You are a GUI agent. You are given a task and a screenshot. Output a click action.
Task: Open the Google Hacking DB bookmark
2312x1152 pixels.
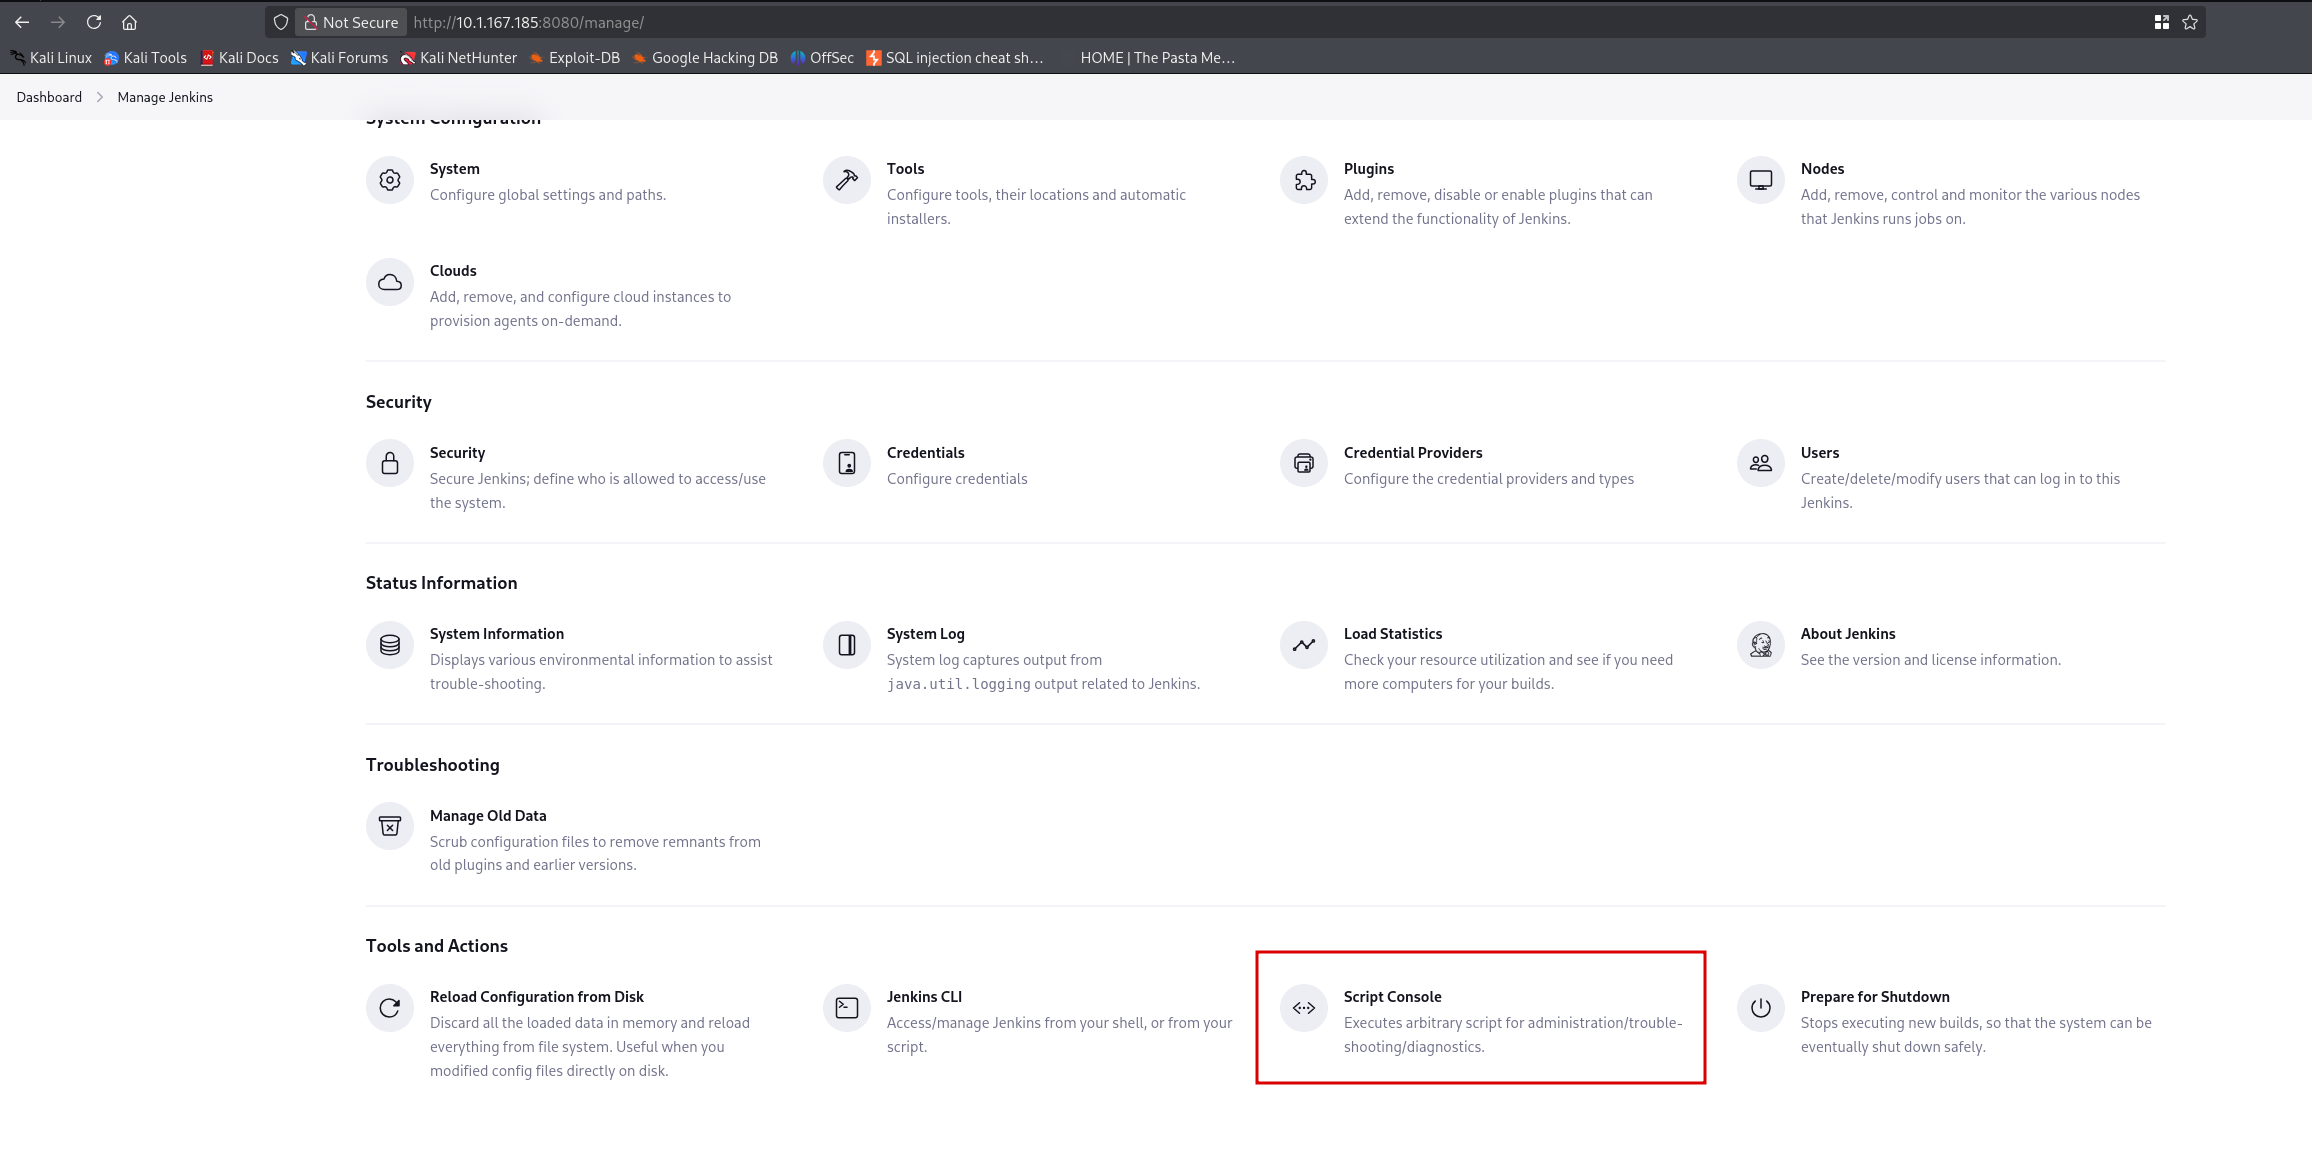tap(705, 58)
